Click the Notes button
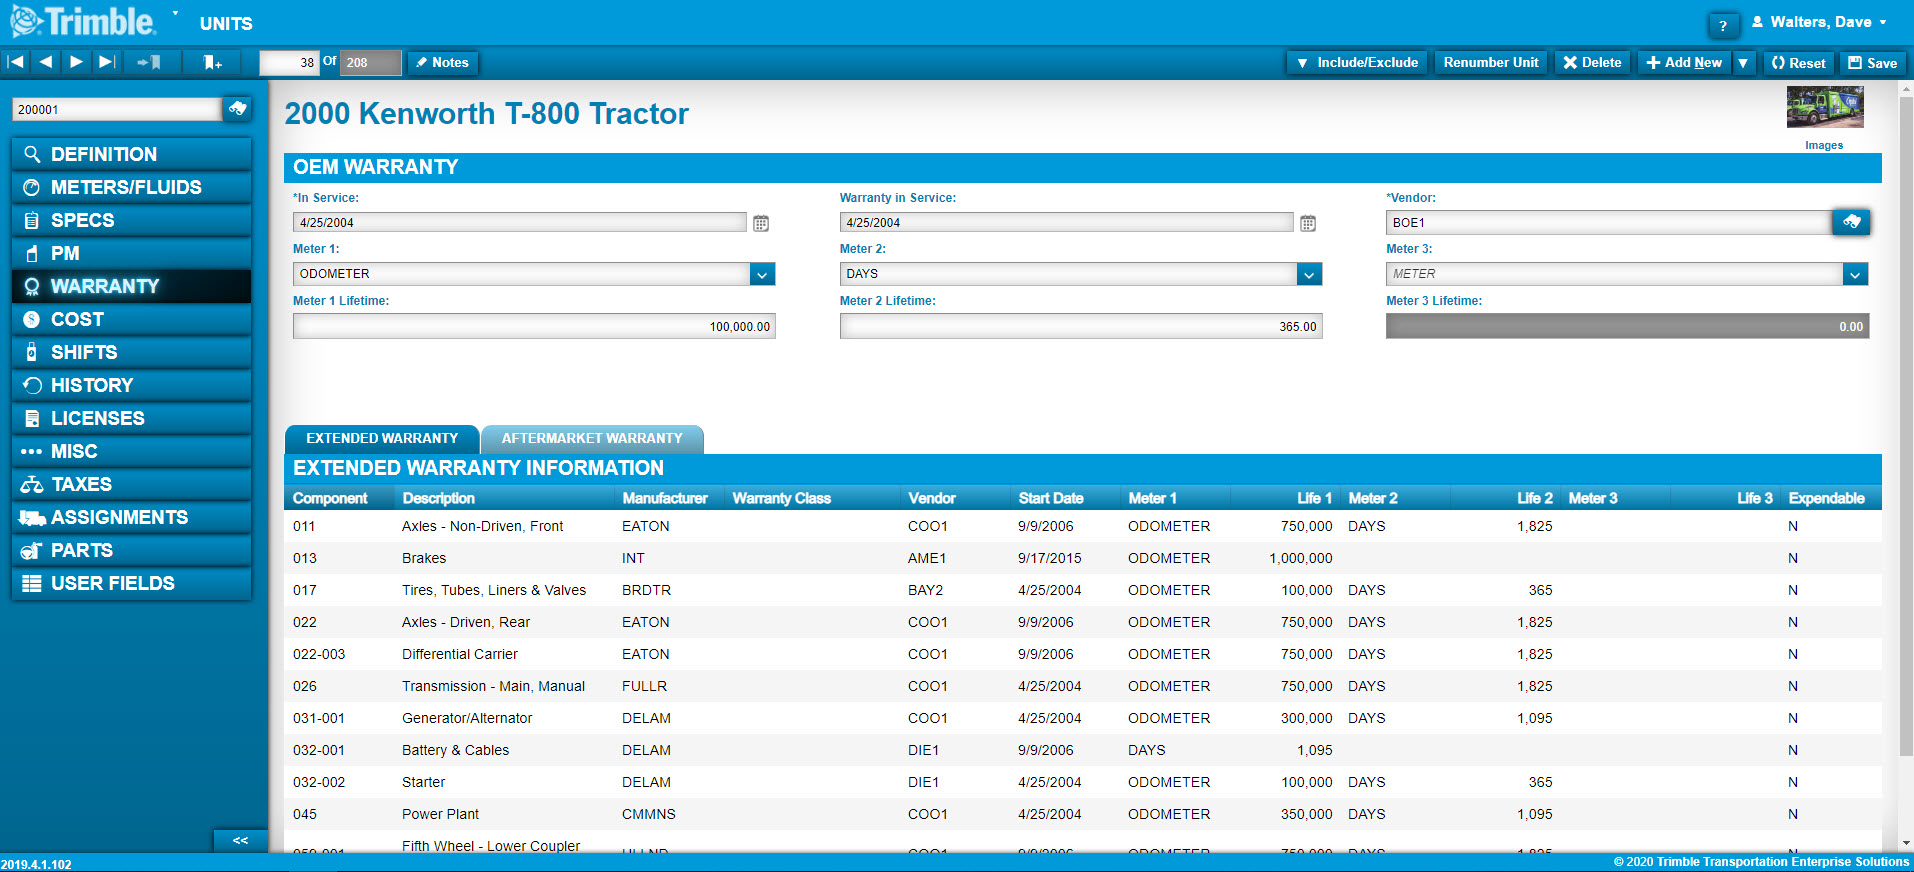 [x=443, y=62]
